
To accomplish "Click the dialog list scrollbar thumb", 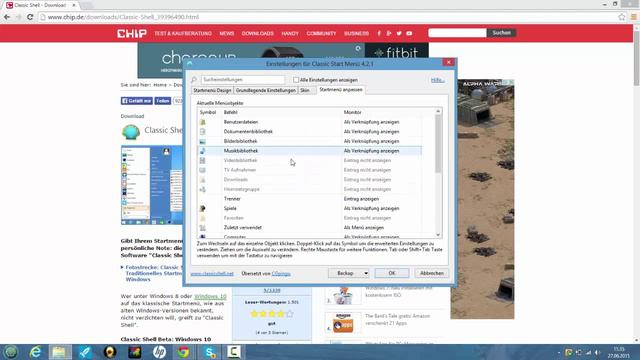I will pyautogui.click(x=438, y=143).
